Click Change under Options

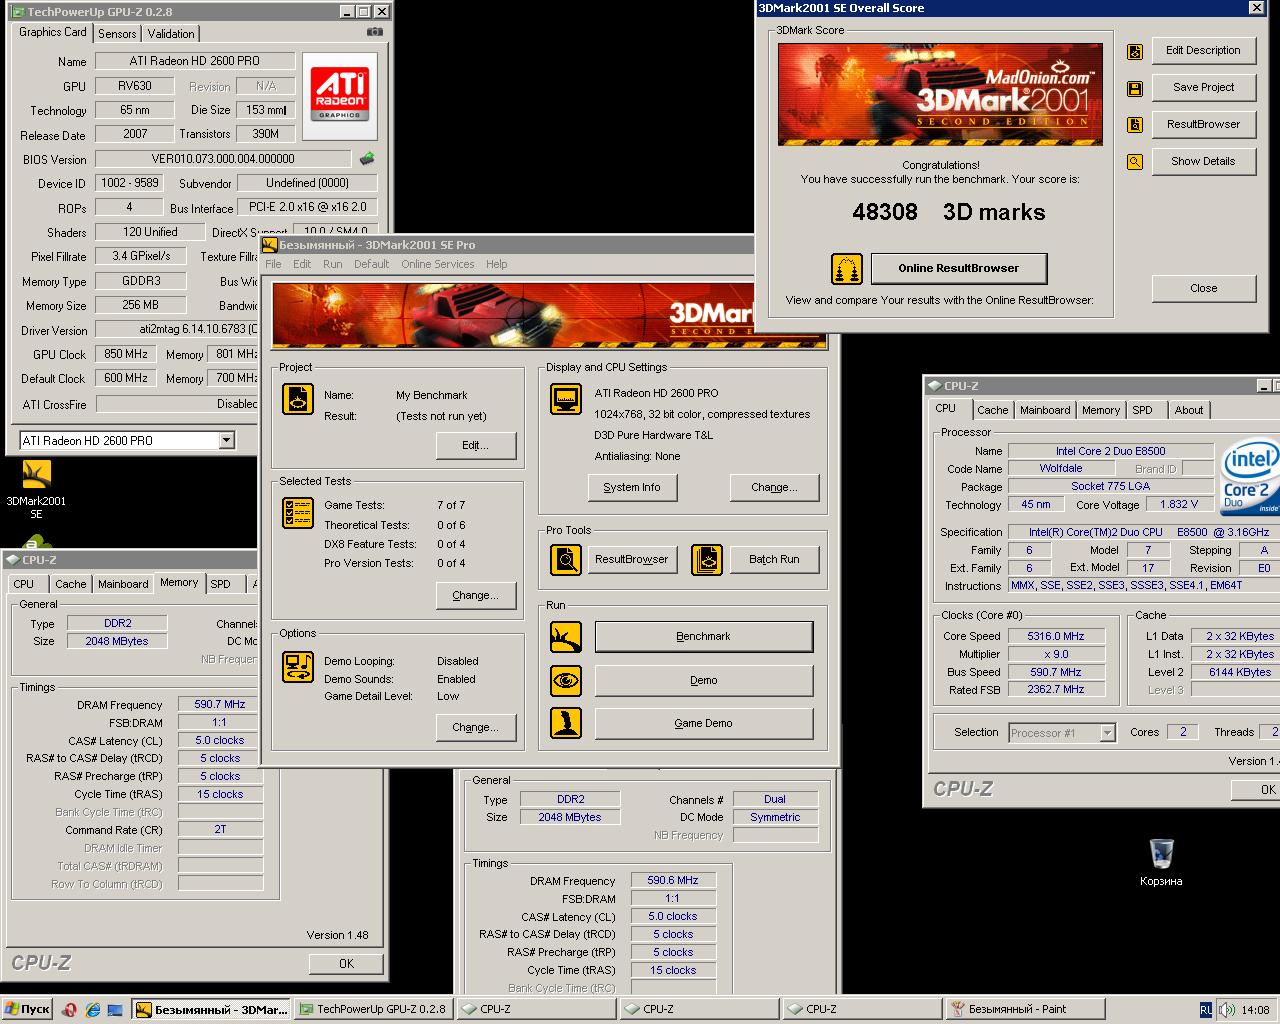476,727
